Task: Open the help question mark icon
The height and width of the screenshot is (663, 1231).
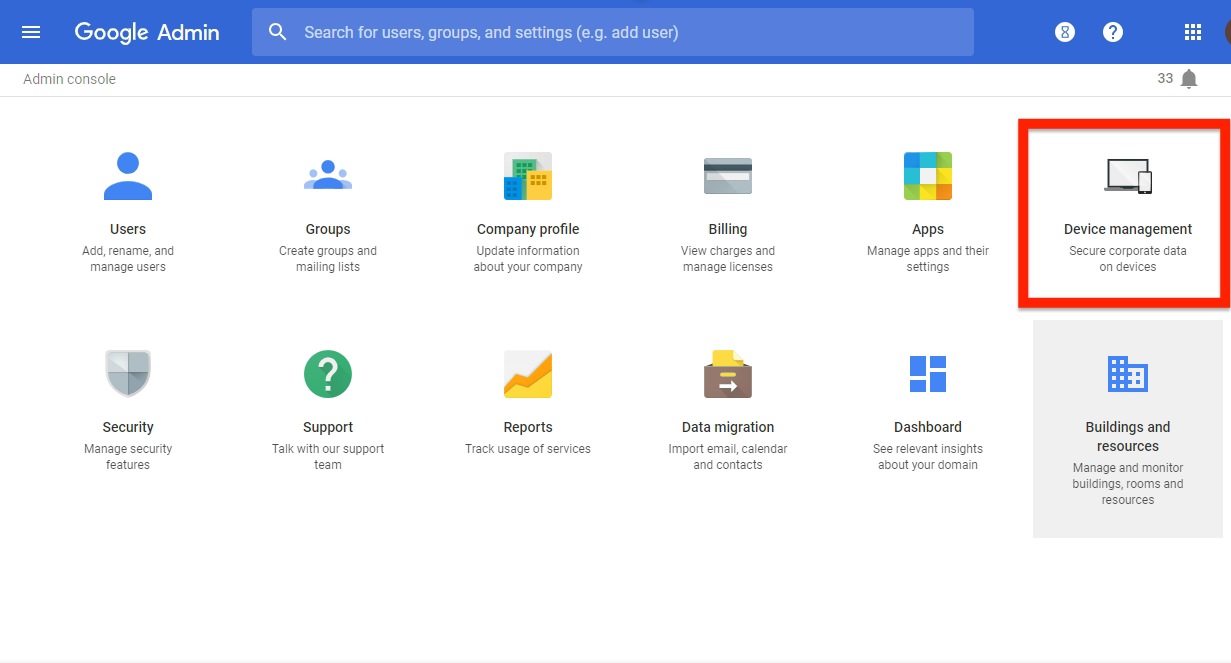Action: 1113,32
